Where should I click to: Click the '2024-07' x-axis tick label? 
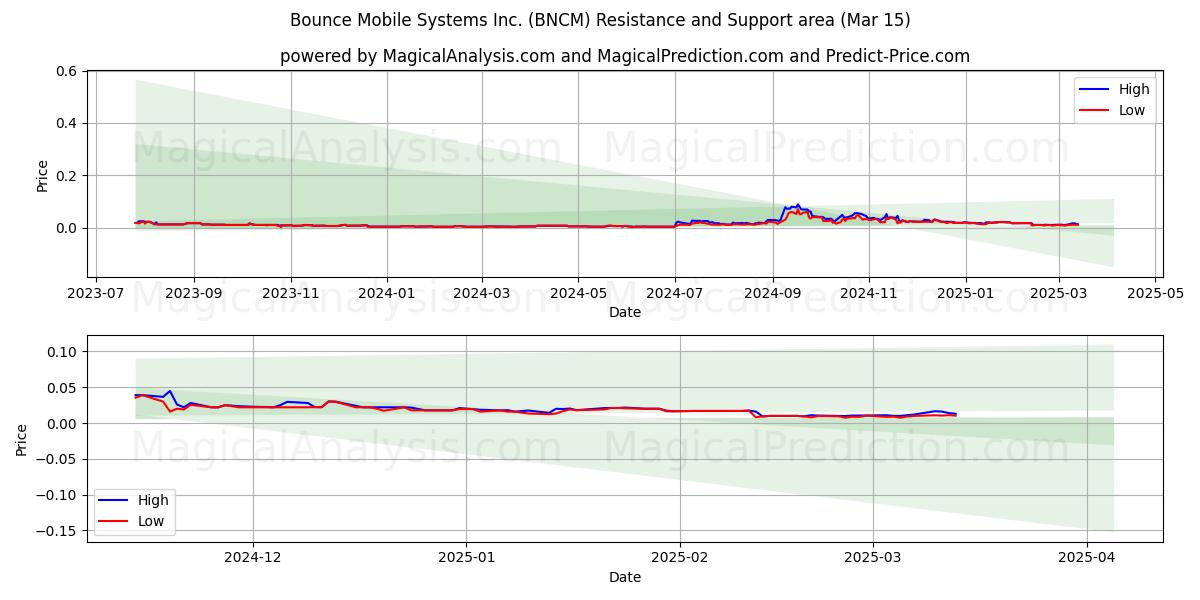click(x=675, y=295)
